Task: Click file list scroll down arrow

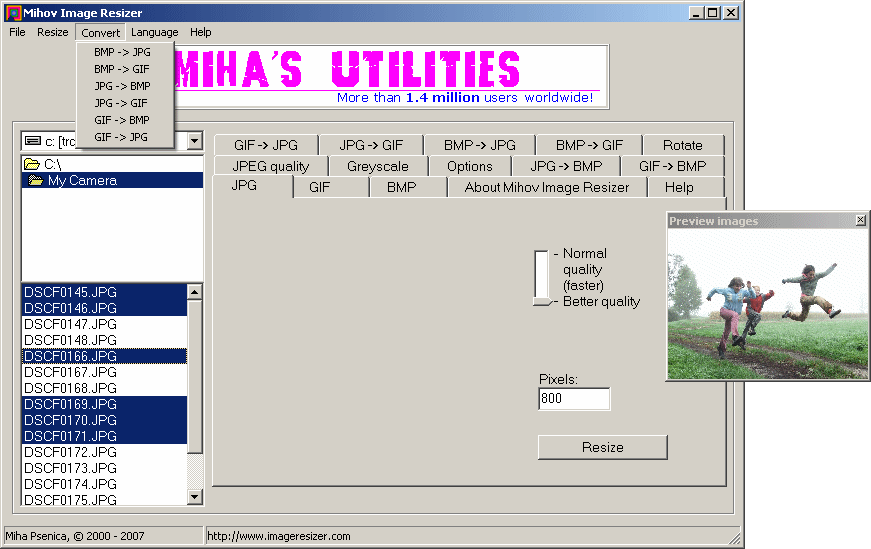Action: click(195, 497)
